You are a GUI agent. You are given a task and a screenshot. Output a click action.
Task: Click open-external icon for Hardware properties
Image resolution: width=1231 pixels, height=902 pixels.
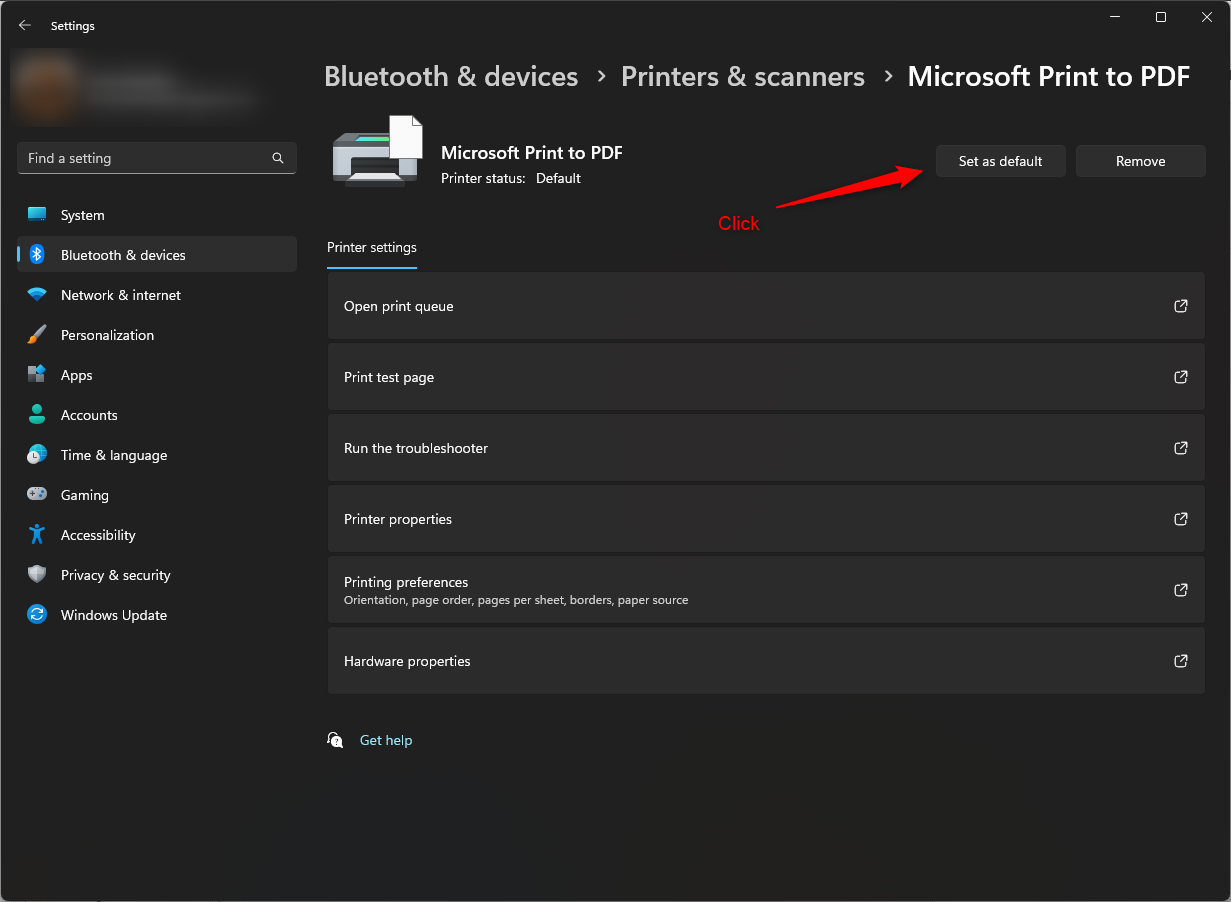click(1181, 661)
